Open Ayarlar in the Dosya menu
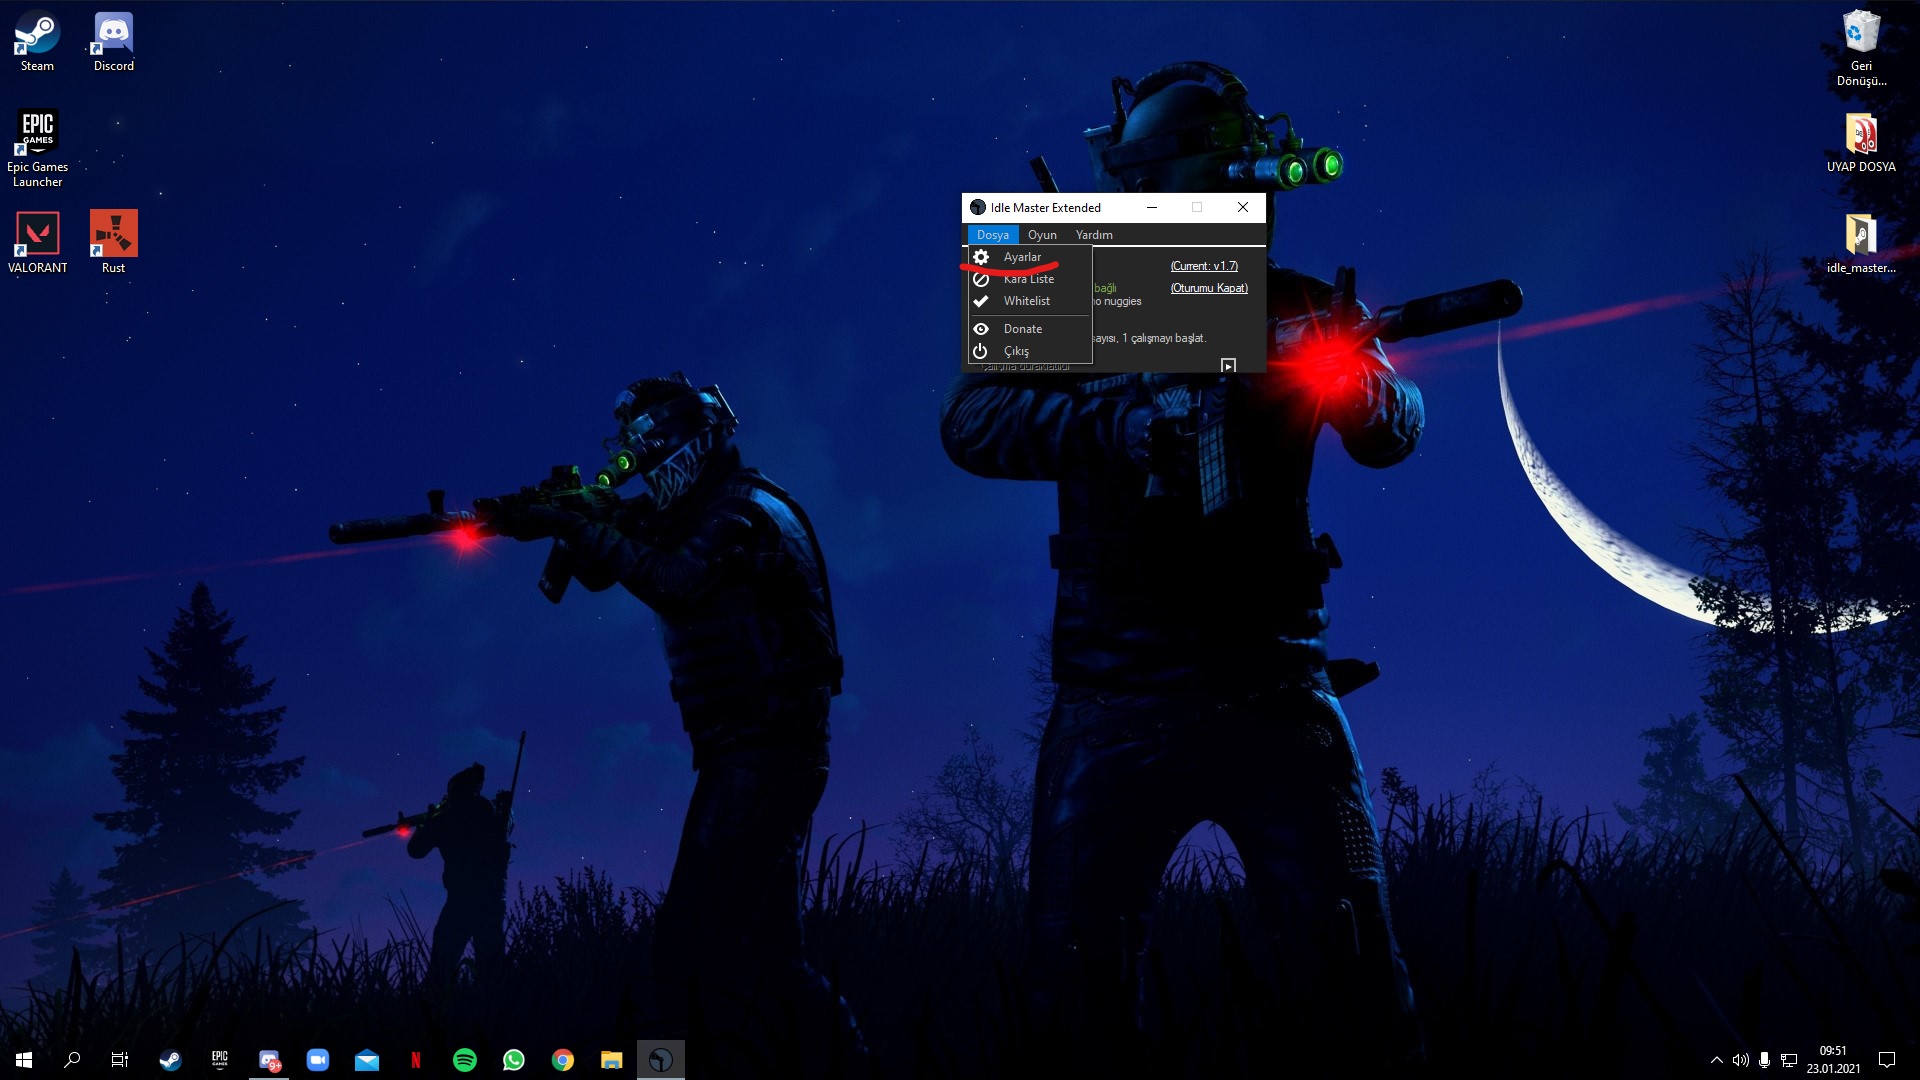The height and width of the screenshot is (1080, 1920). coord(1022,257)
